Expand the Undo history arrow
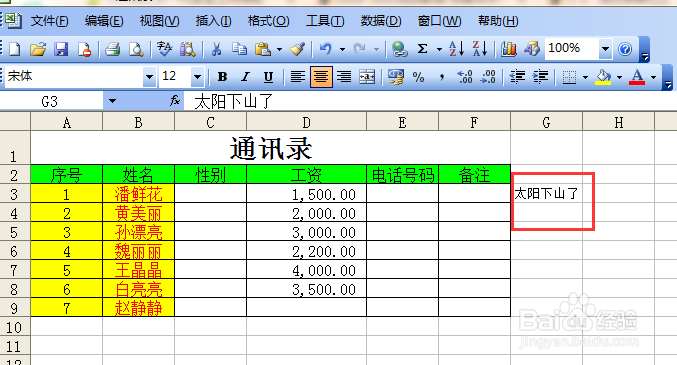 [342, 49]
